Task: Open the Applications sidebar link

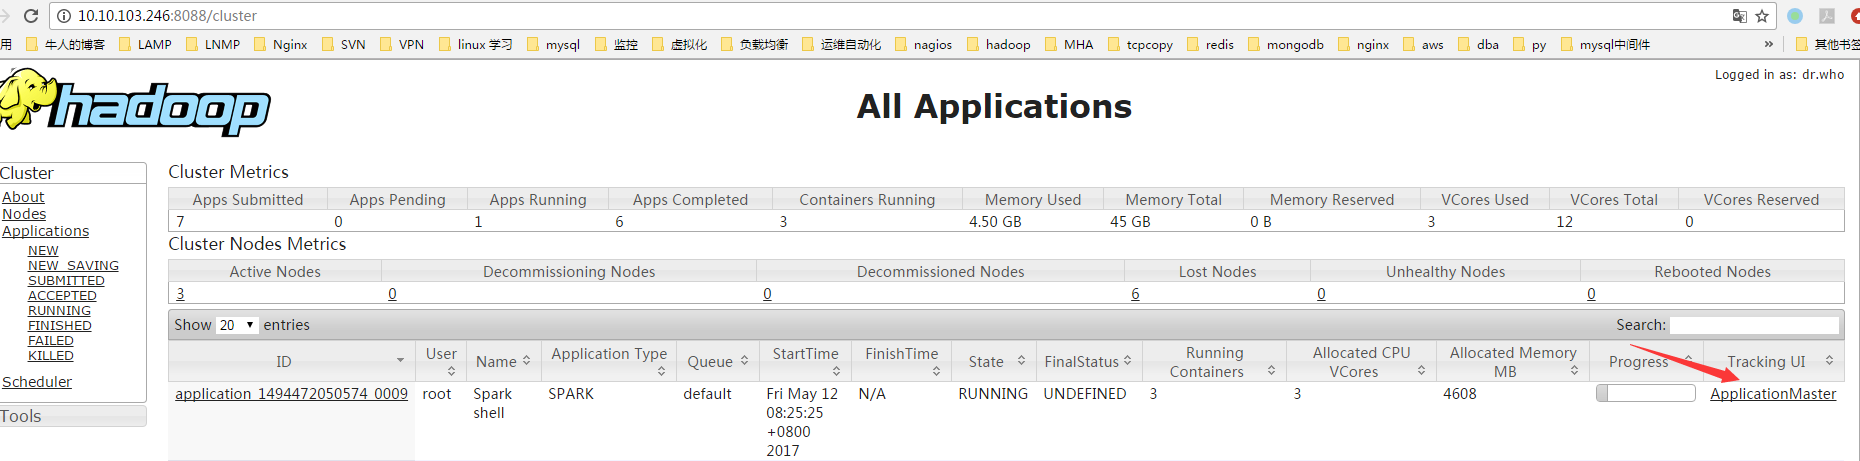Action: click(x=45, y=231)
